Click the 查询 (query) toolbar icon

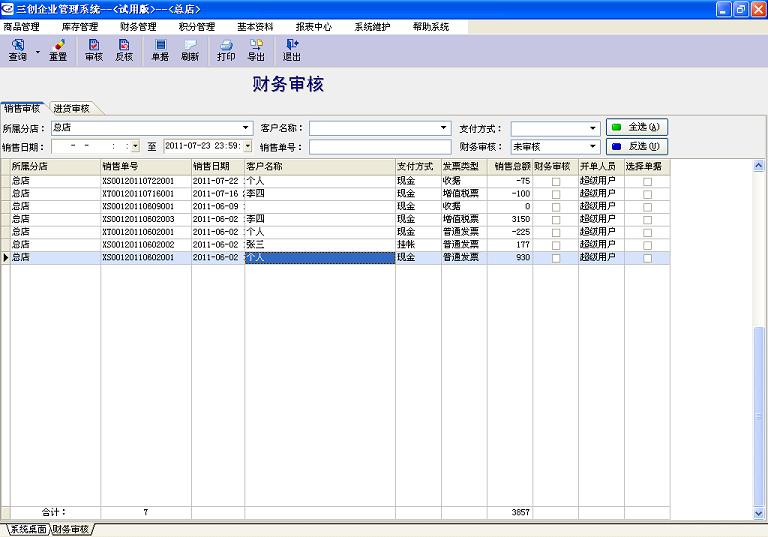(18, 50)
